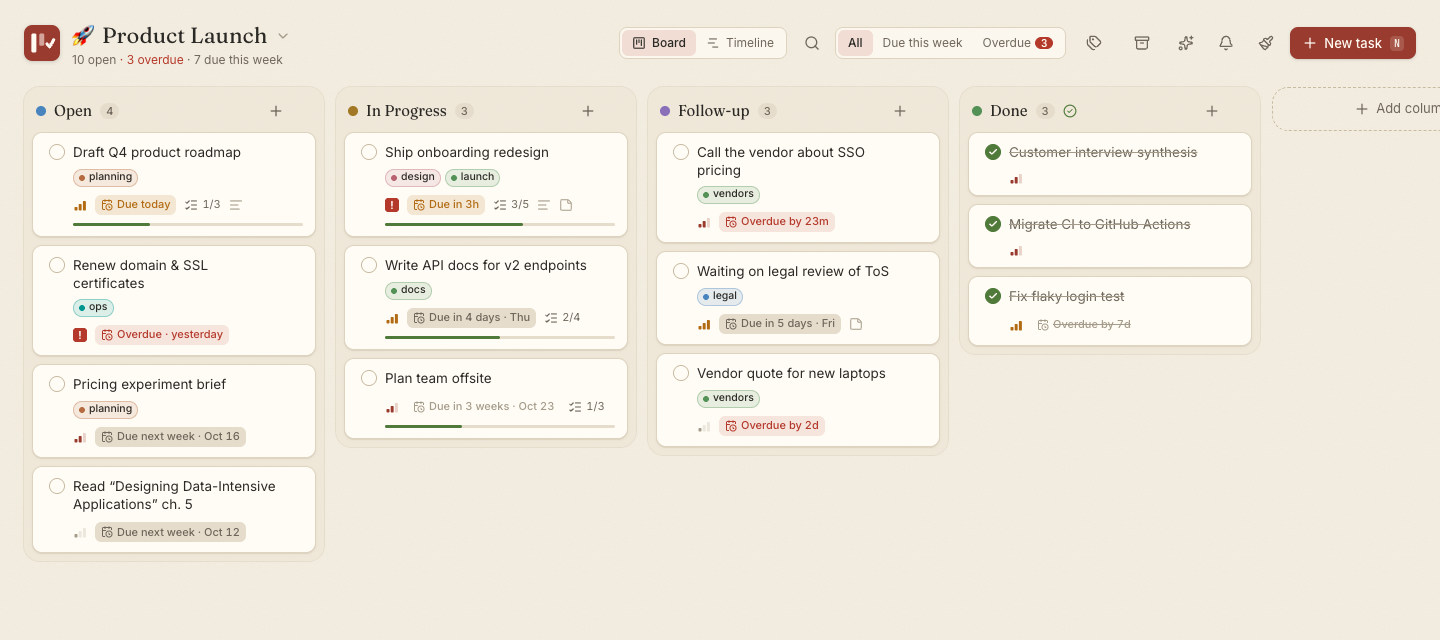1440x640 pixels.
Task: Click priority bars on Write API docs card
Action: (x=392, y=318)
